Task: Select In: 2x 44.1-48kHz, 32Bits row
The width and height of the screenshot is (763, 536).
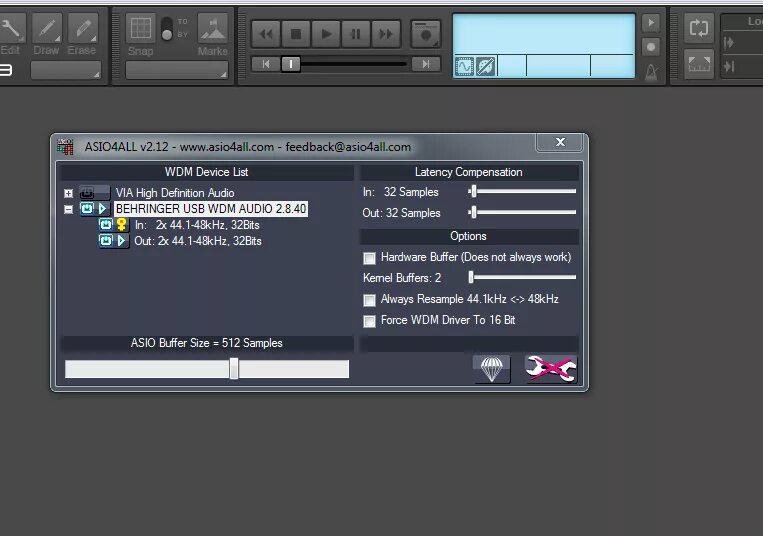Action: 197,225
